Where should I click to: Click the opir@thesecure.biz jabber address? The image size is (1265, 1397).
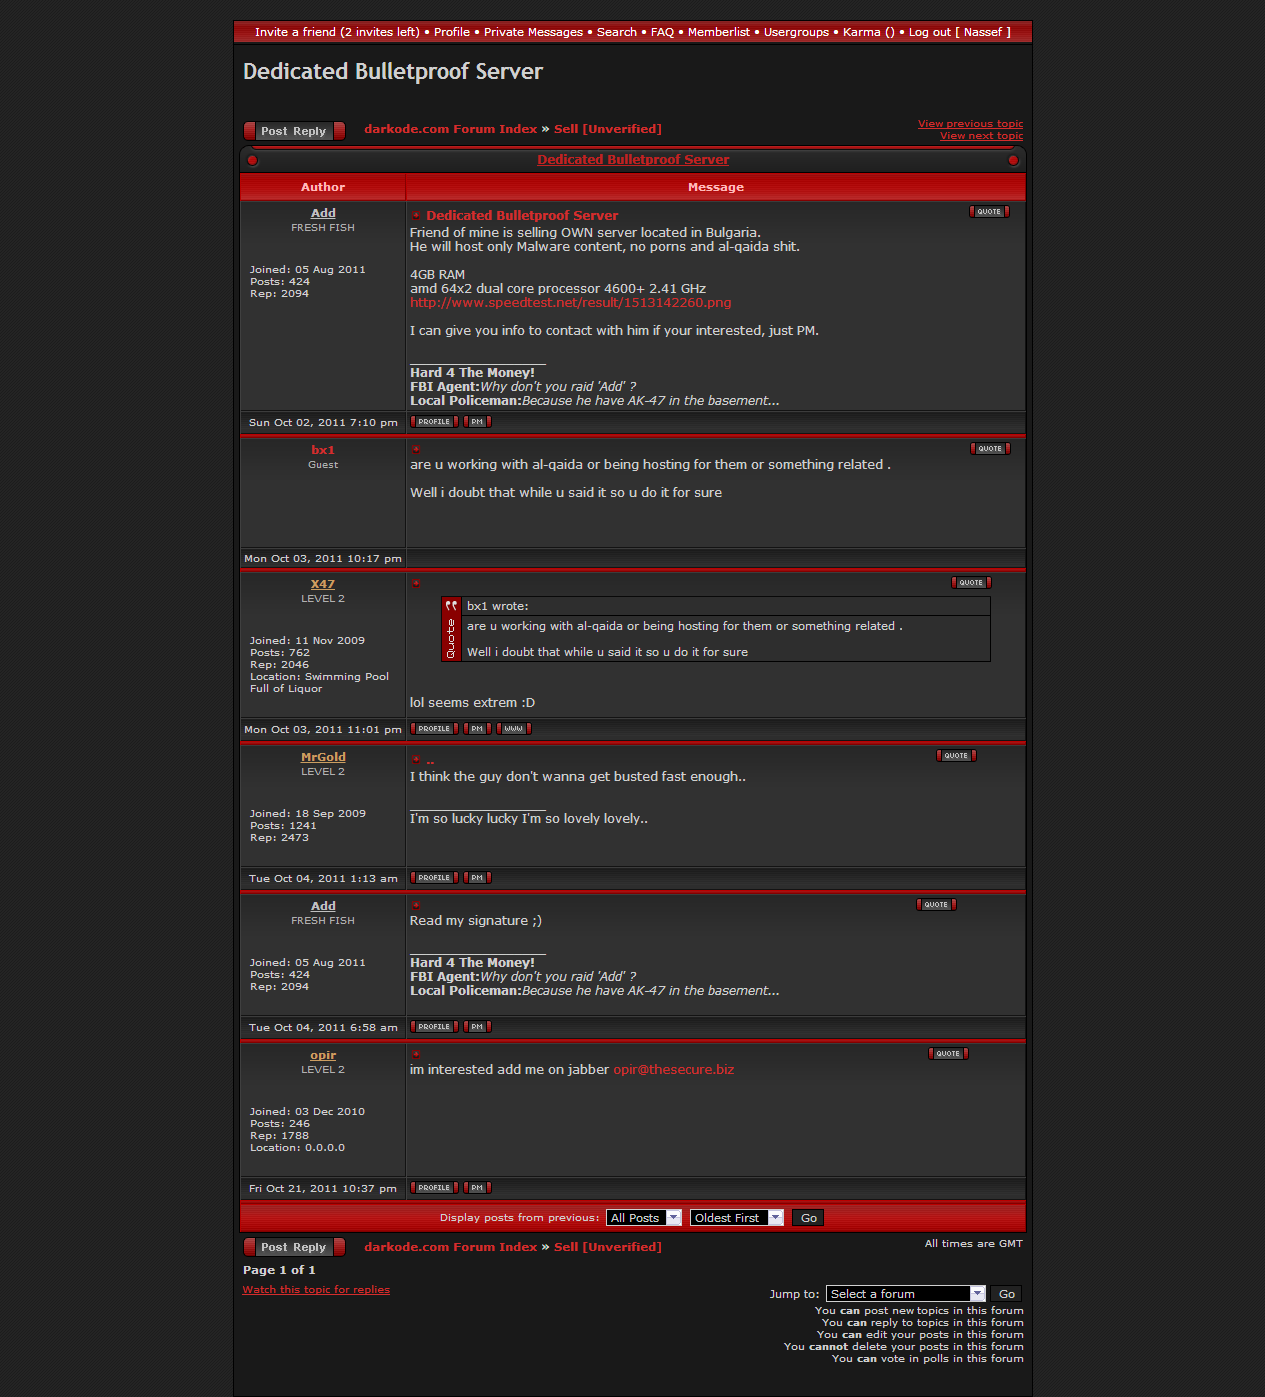pyautogui.click(x=673, y=1070)
